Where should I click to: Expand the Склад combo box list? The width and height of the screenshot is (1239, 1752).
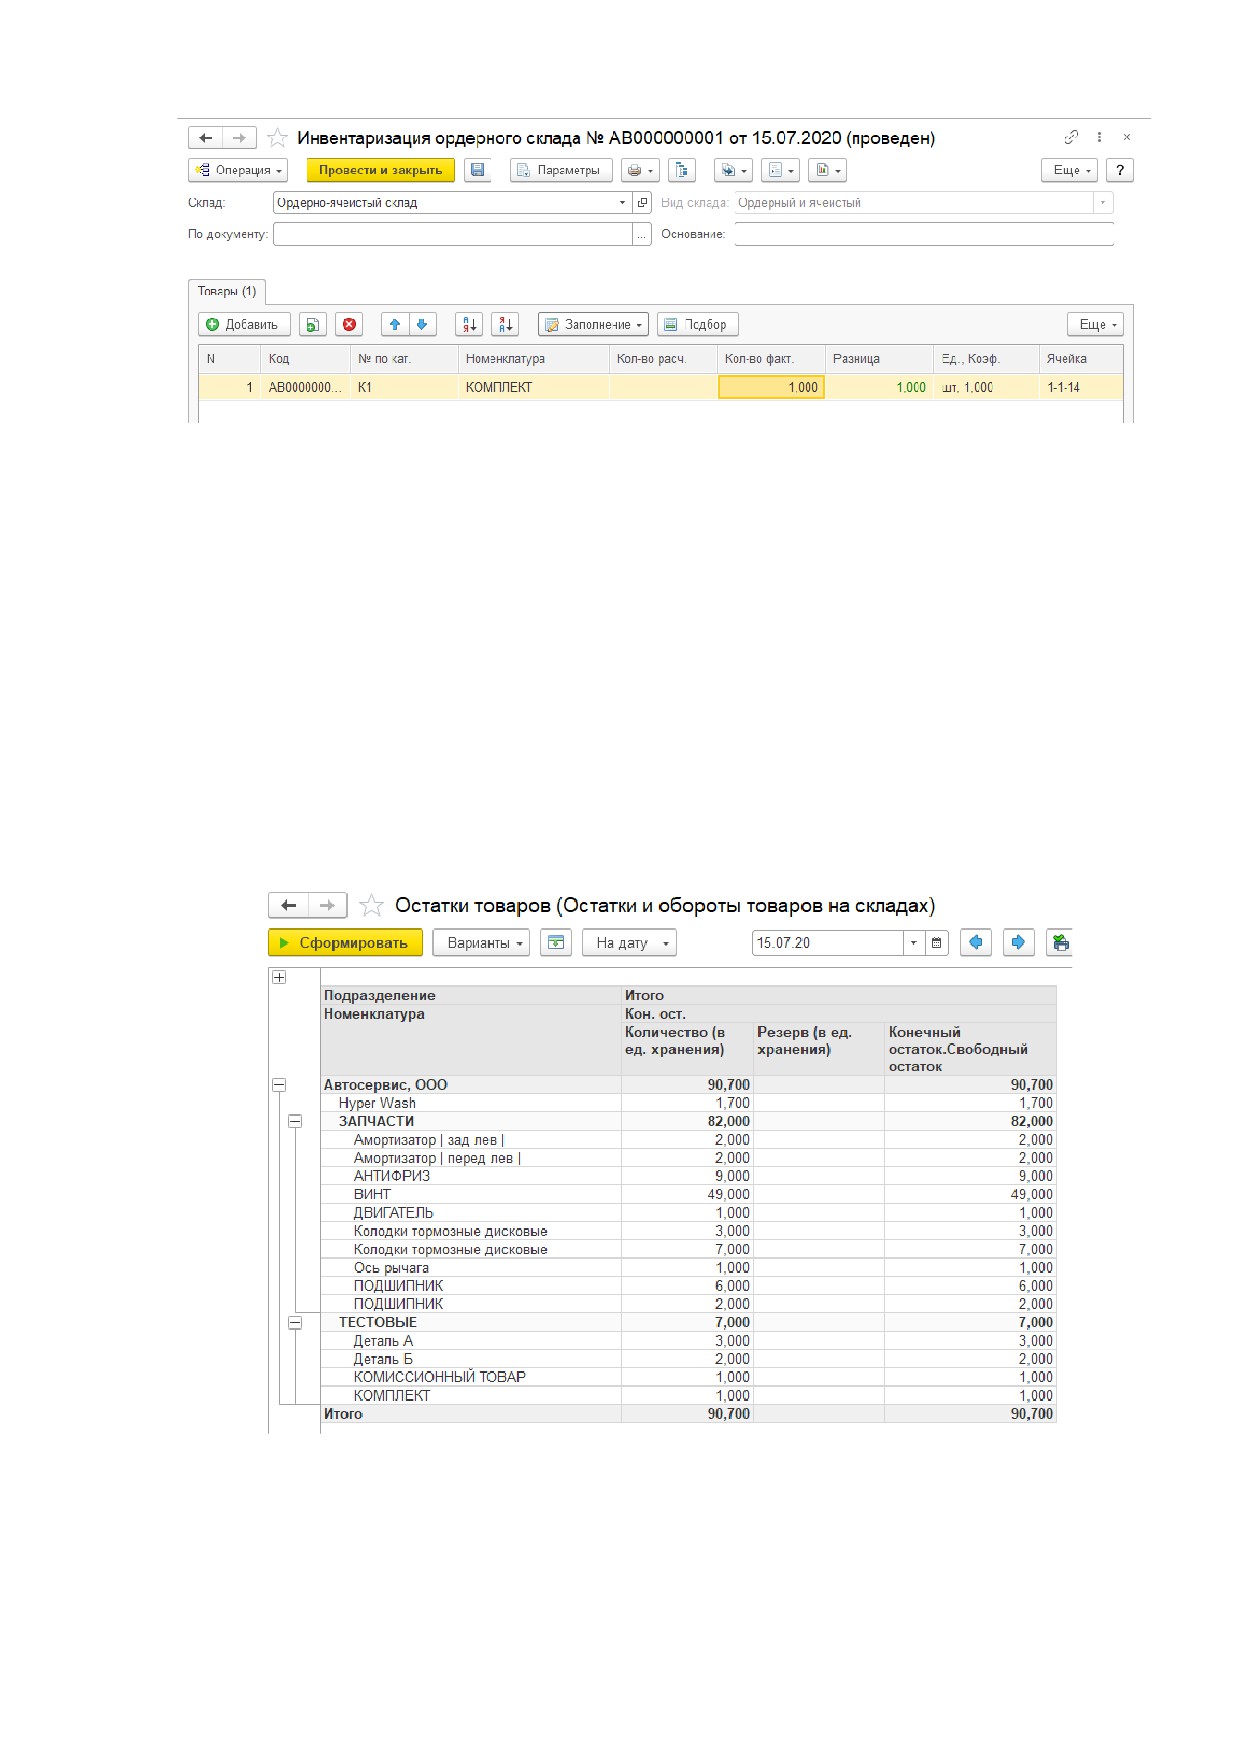622,202
